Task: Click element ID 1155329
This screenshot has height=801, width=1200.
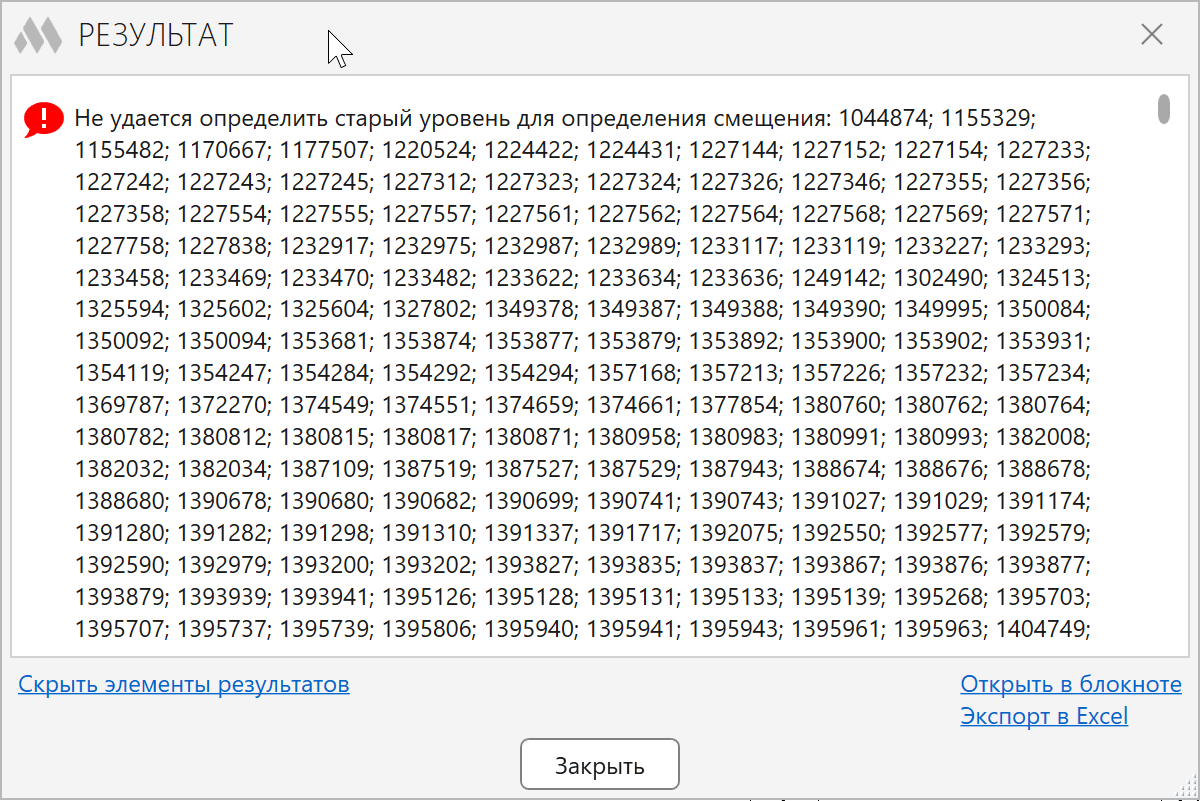Action: 986,118
